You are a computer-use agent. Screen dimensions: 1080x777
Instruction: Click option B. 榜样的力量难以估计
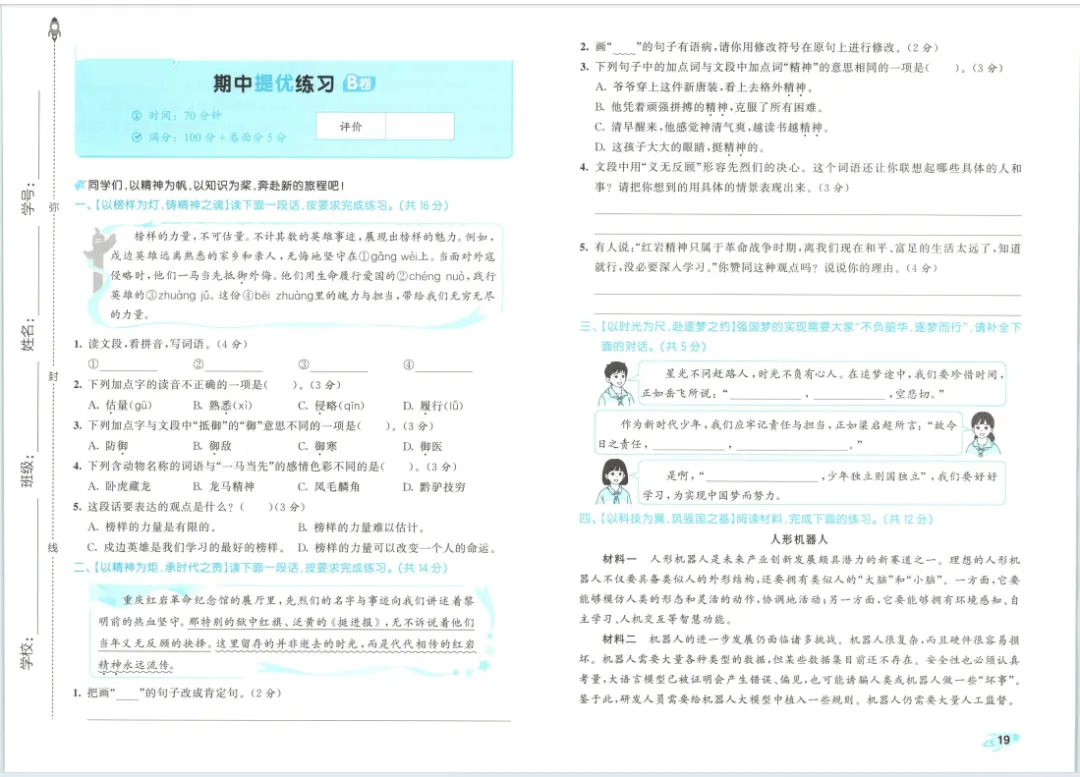(362, 527)
